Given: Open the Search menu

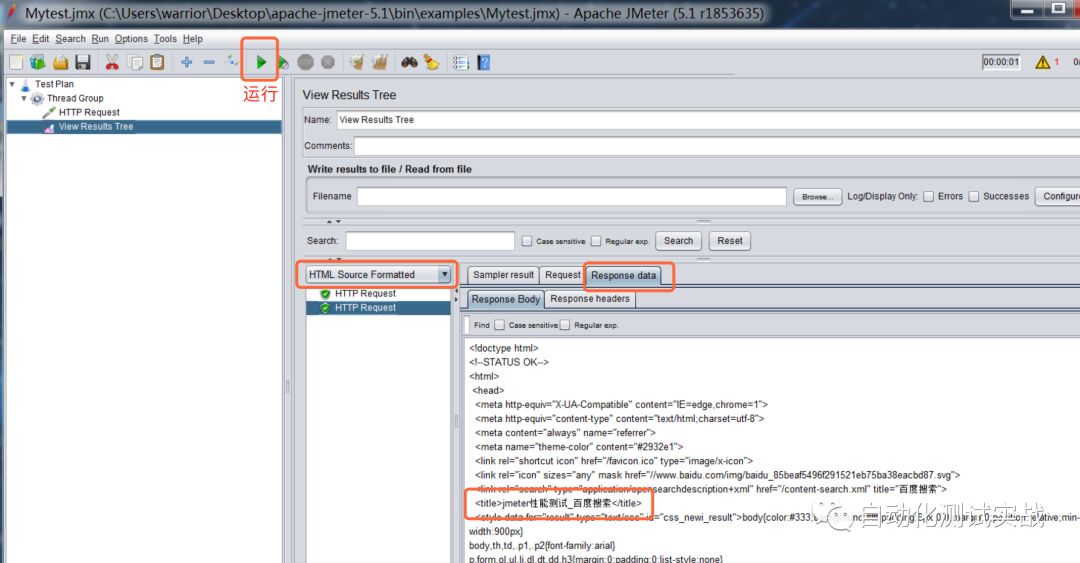Looking at the screenshot, I should (70, 39).
